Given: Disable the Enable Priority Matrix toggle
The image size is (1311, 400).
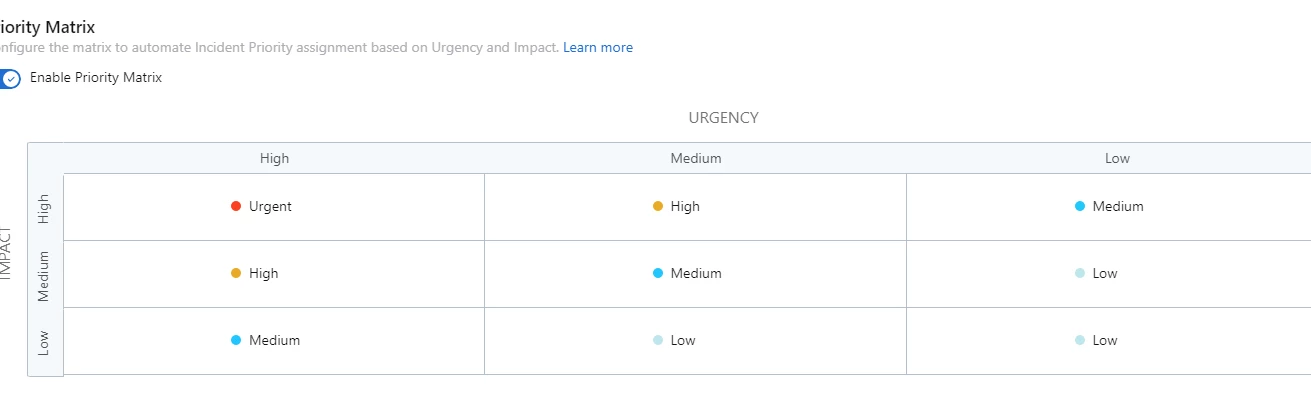Looking at the screenshot, I should (x=8, y=78).
